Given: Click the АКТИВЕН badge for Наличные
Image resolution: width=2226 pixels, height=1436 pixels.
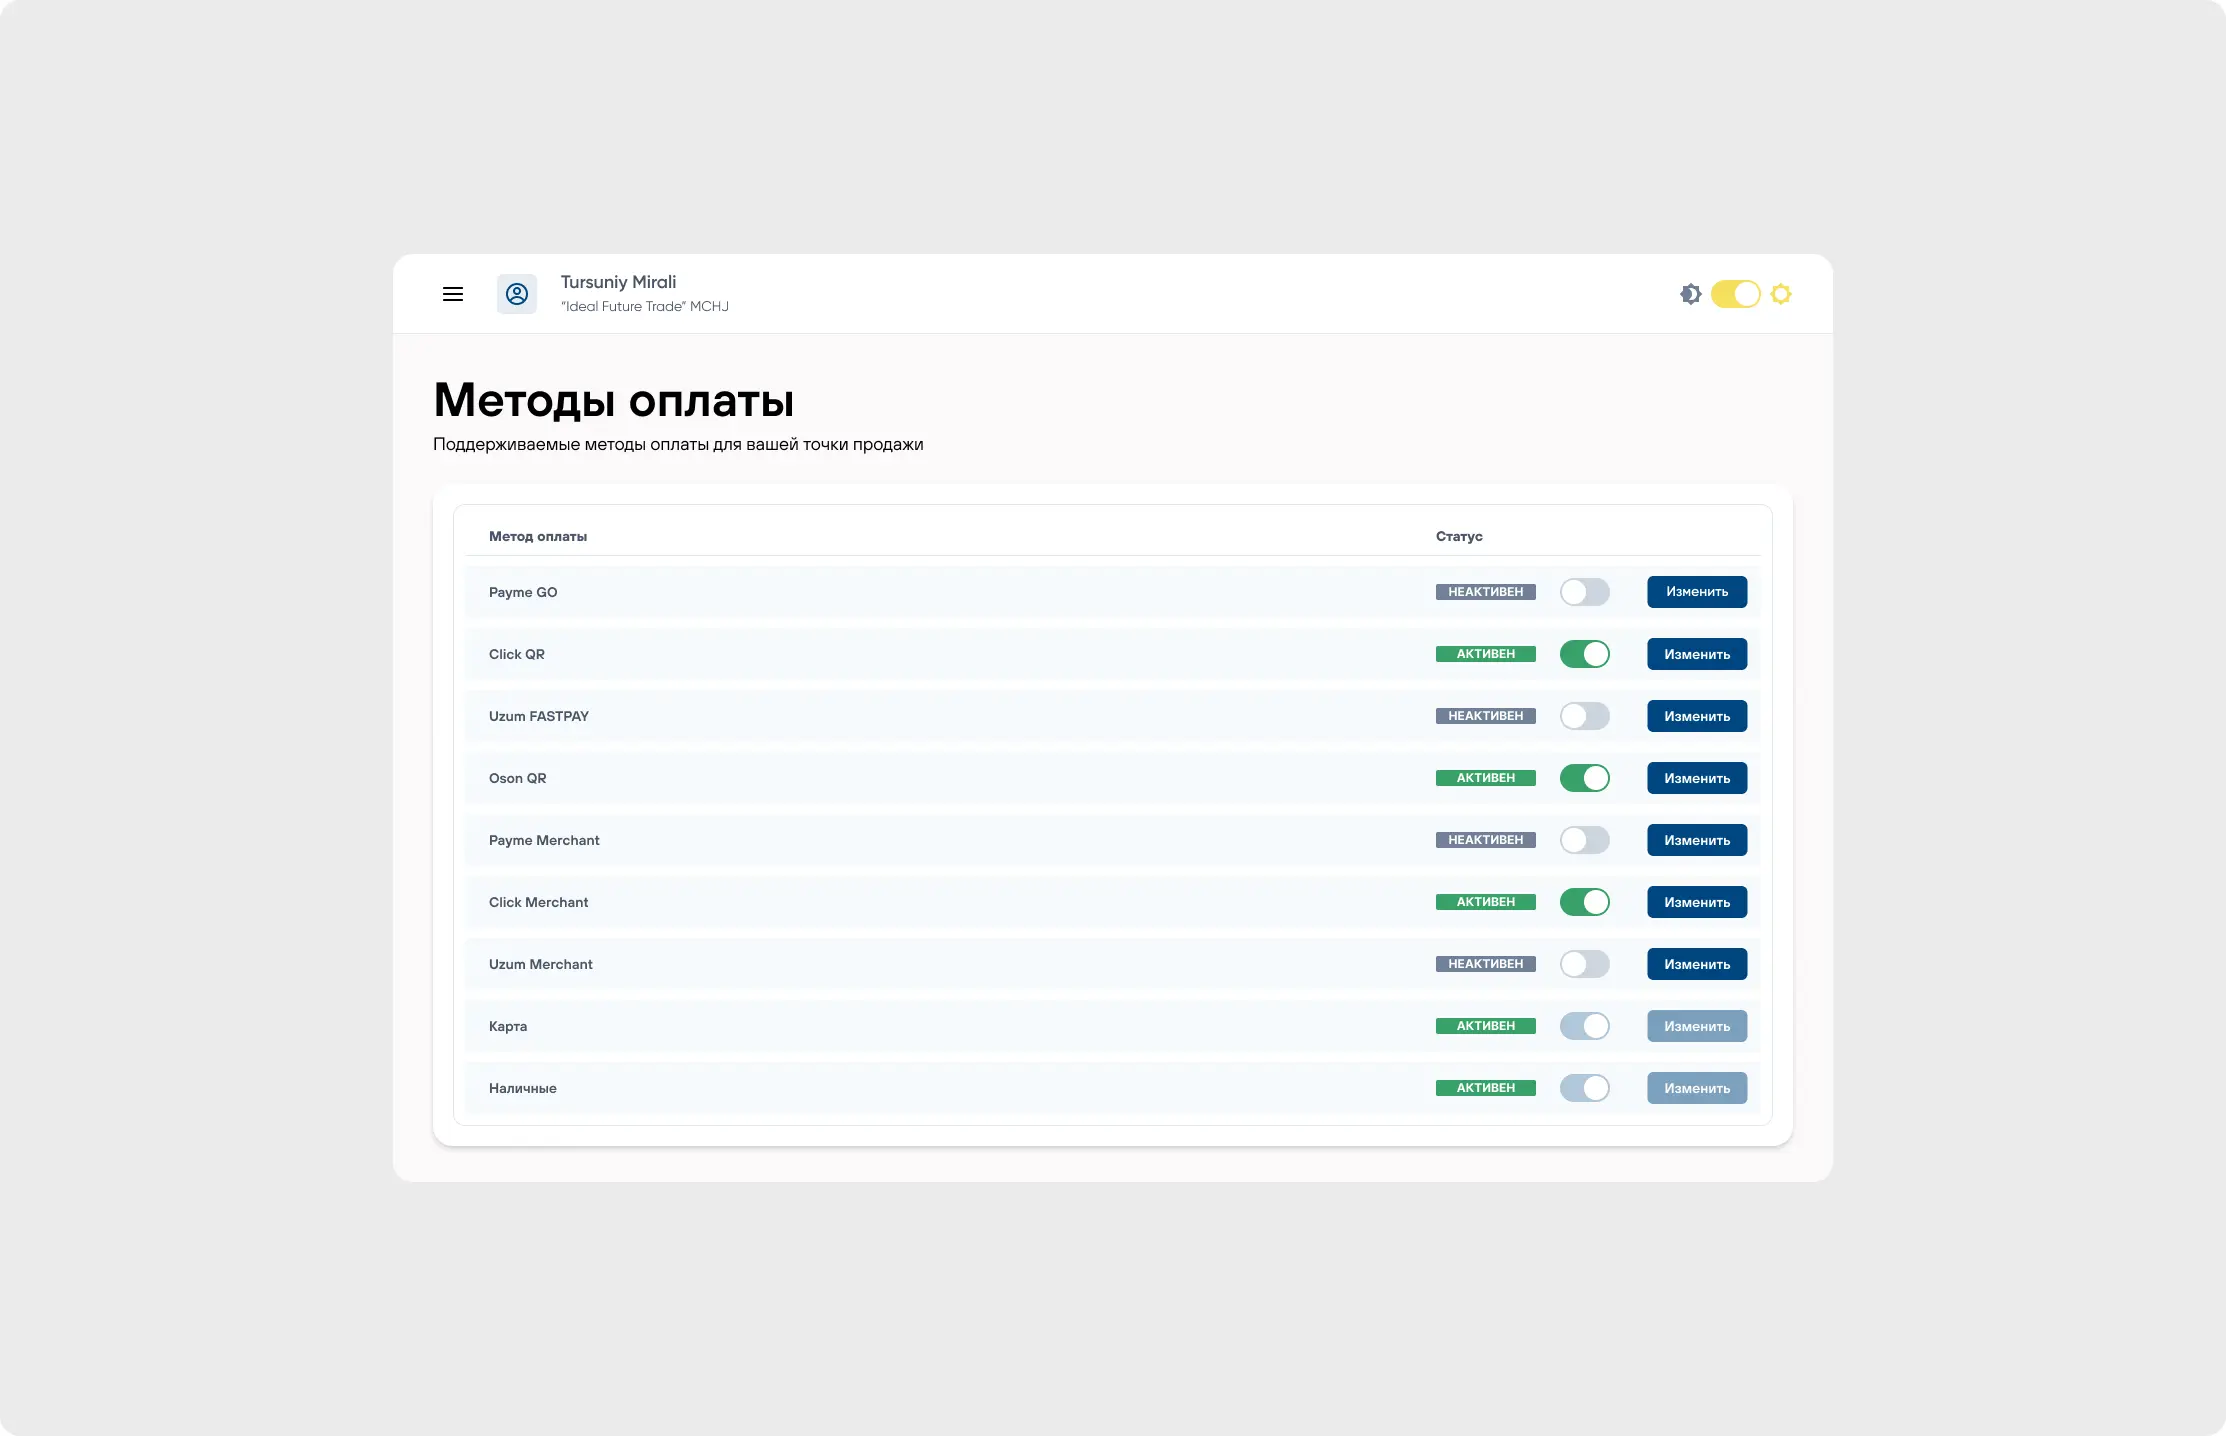Looking at the screenshot, I should coord(1486,1088).
